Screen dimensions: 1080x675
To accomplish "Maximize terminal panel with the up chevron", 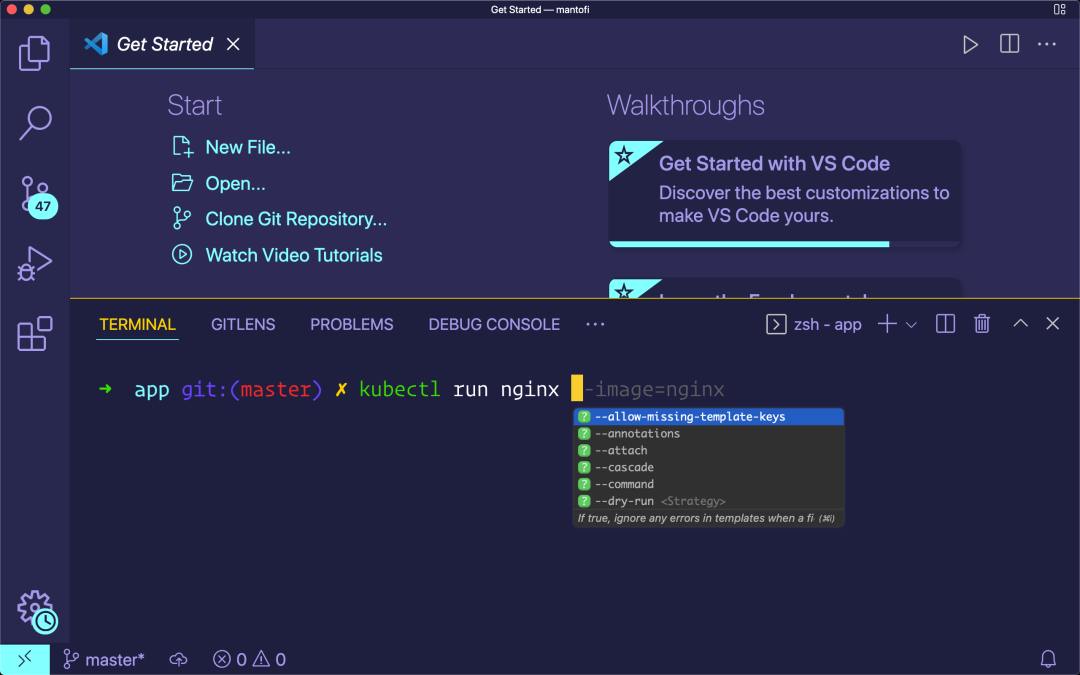I will (x=1020, y=324).
